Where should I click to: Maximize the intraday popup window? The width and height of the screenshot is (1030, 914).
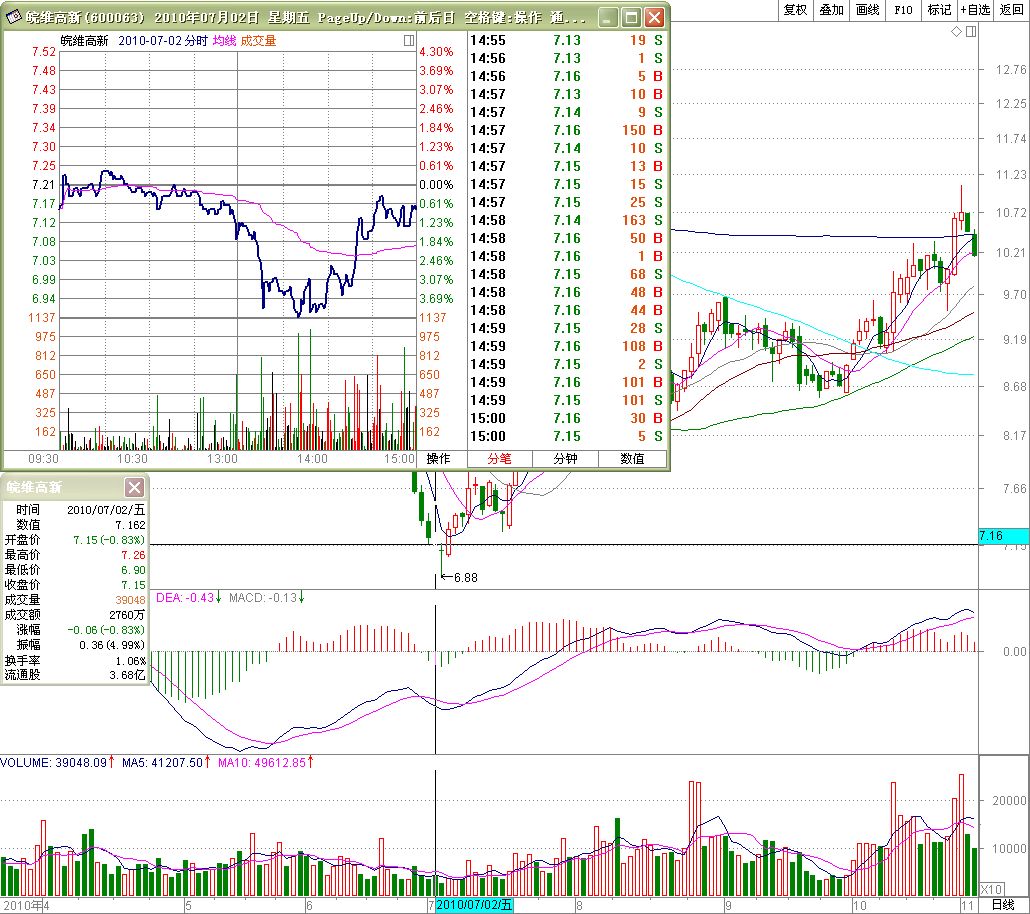[631, 17]
